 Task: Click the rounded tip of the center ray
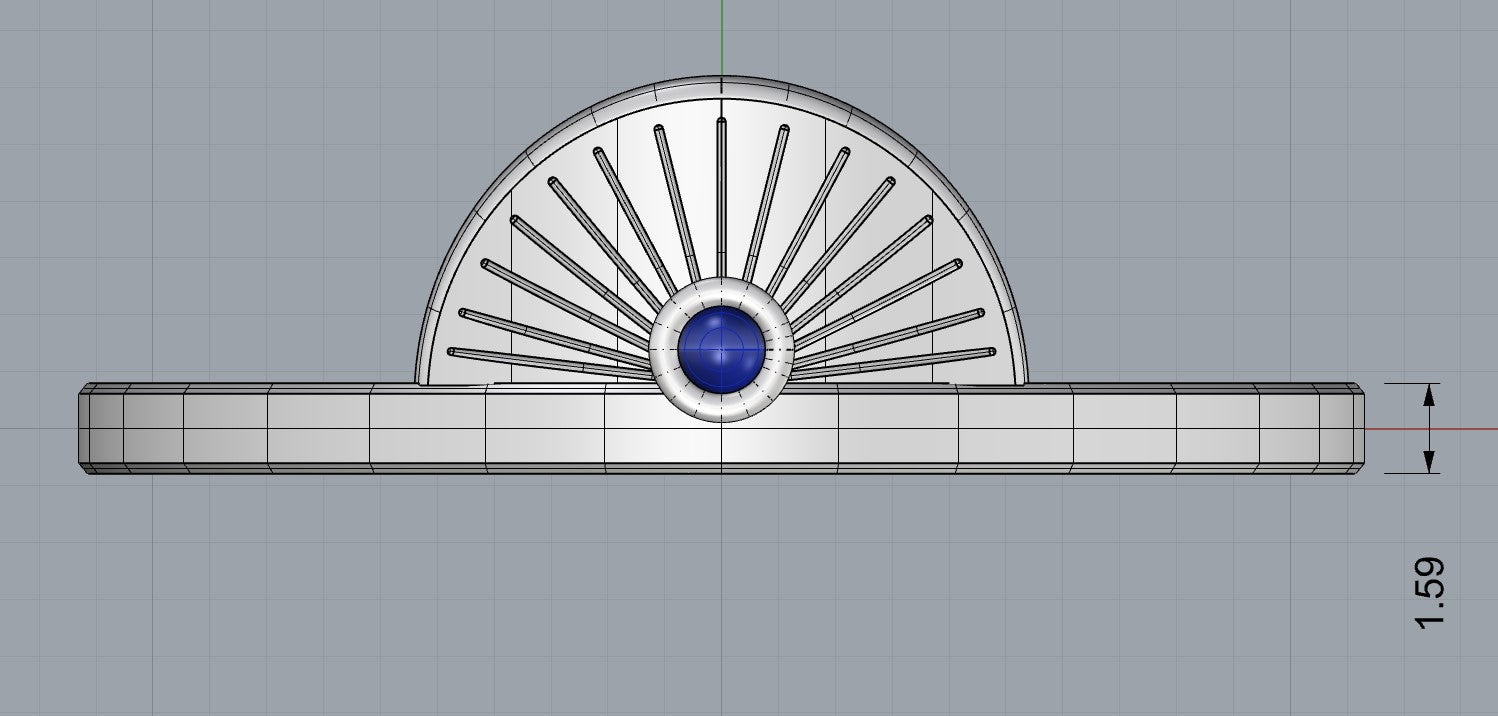pyautogui.click(x=721, y=122)
